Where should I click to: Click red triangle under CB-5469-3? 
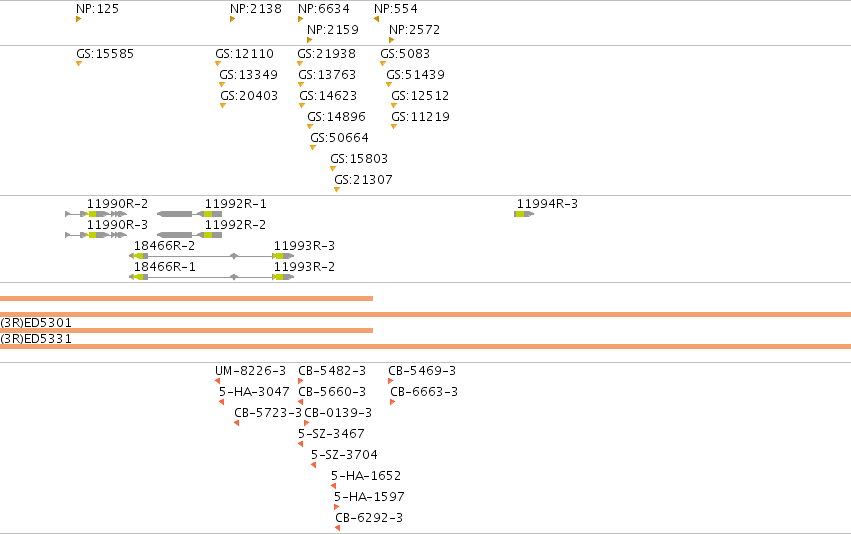[x=390, y=381]
